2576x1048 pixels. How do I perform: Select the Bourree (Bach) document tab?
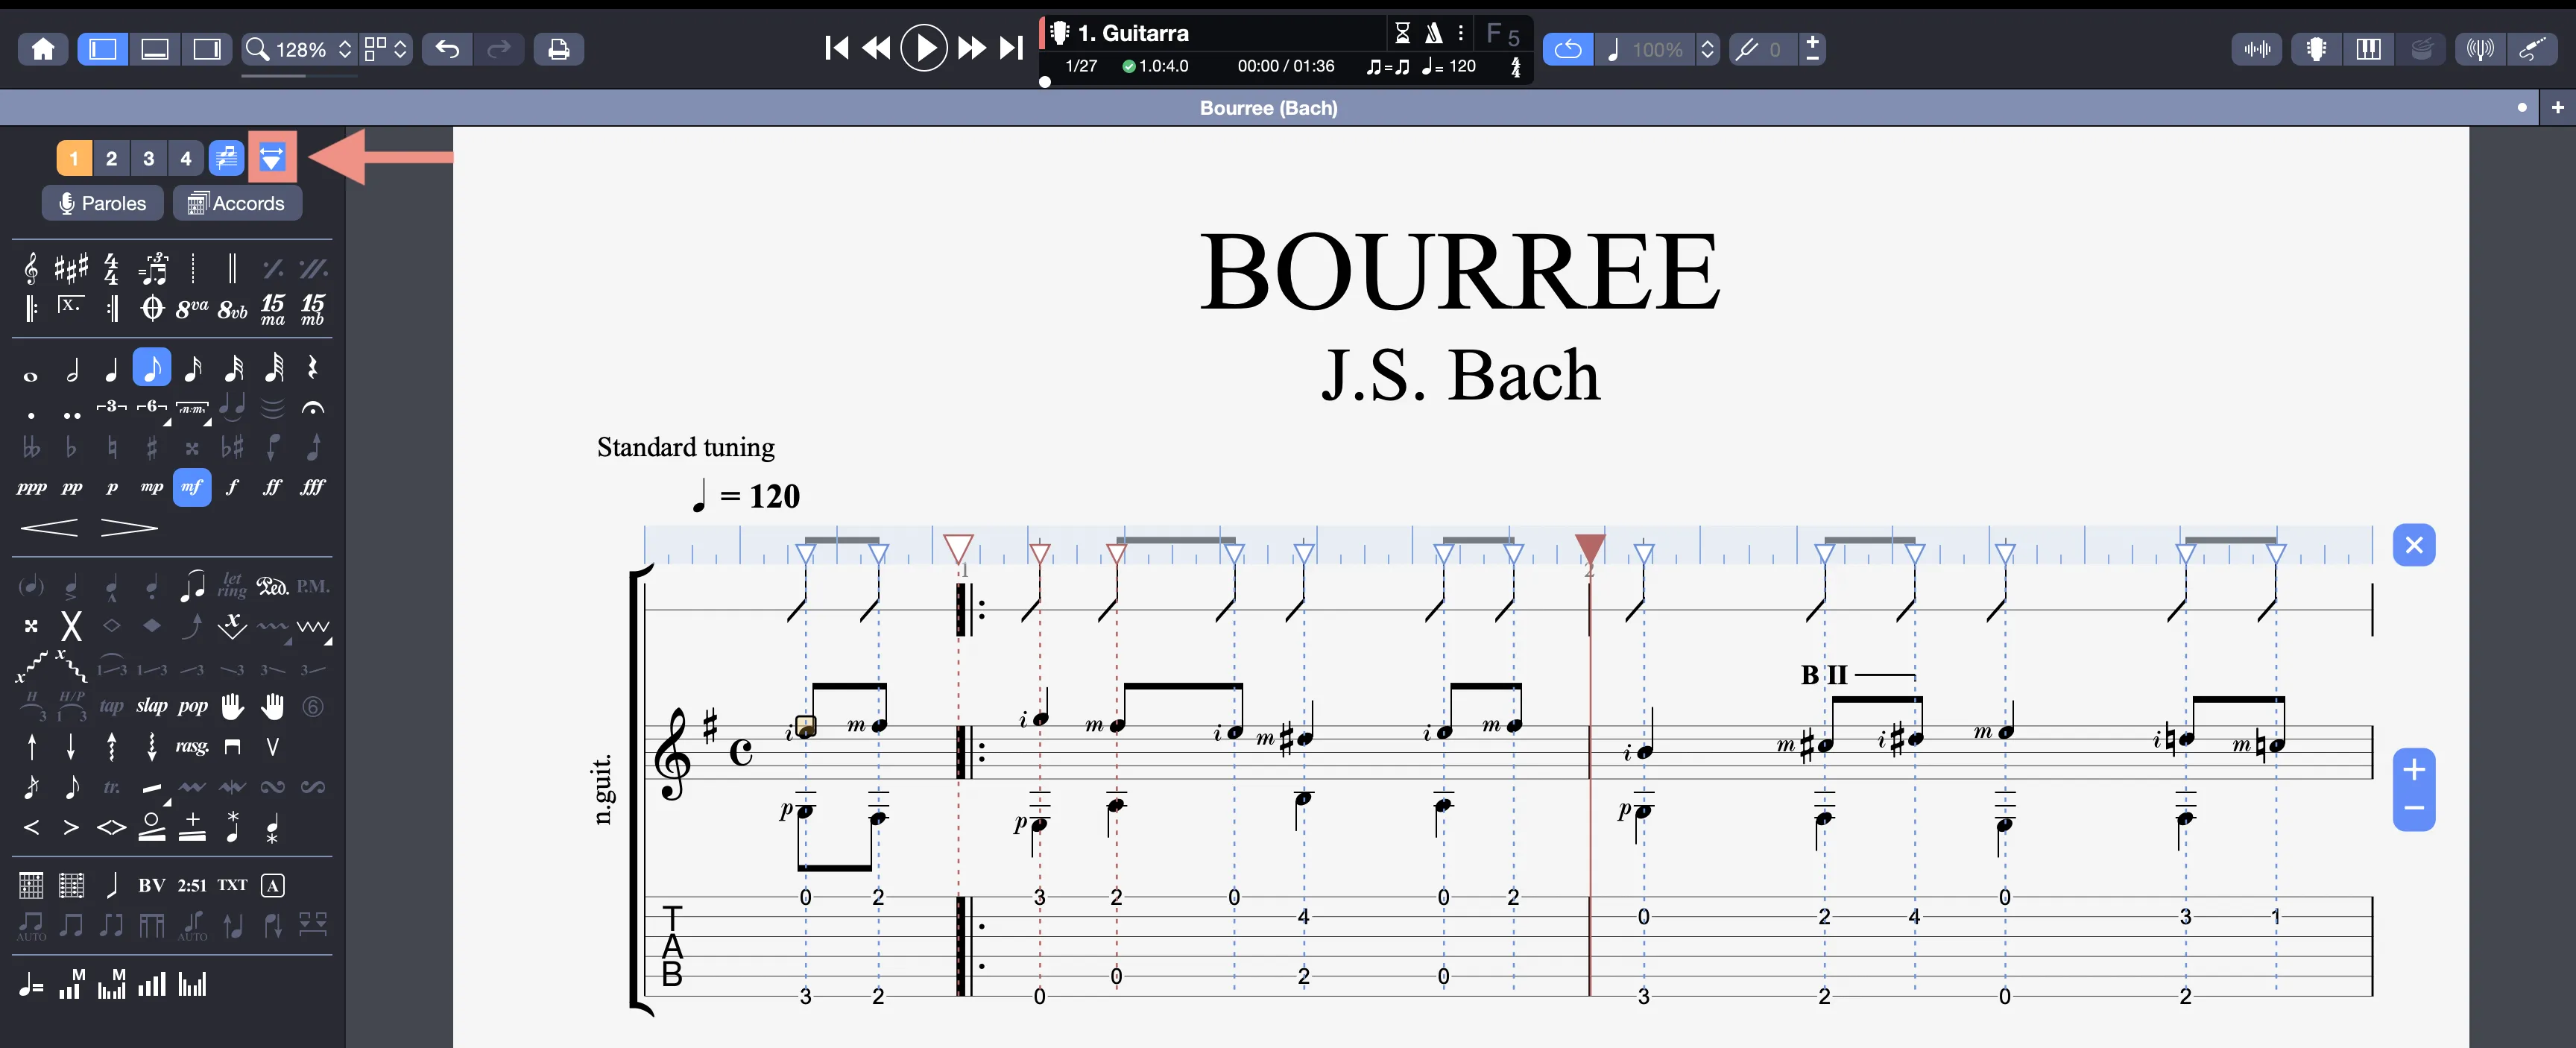[x=1268, y=107]
